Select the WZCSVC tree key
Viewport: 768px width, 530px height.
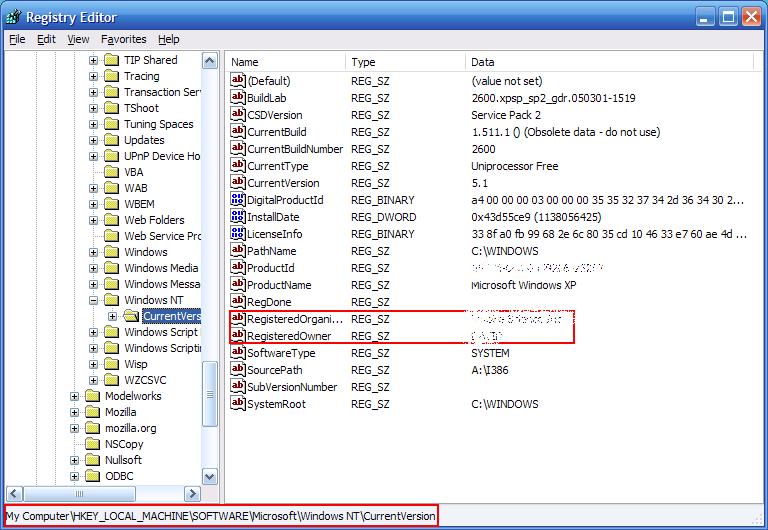point(145,380)
